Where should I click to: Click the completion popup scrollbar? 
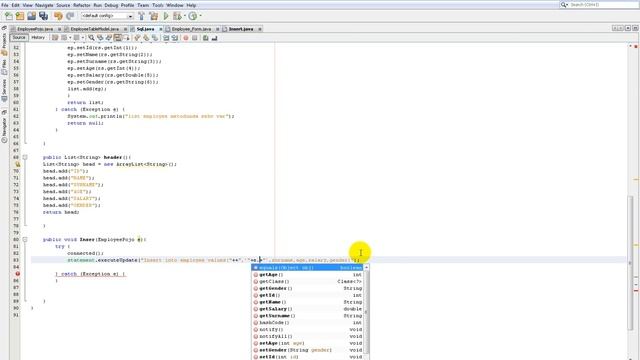(366, 312)
